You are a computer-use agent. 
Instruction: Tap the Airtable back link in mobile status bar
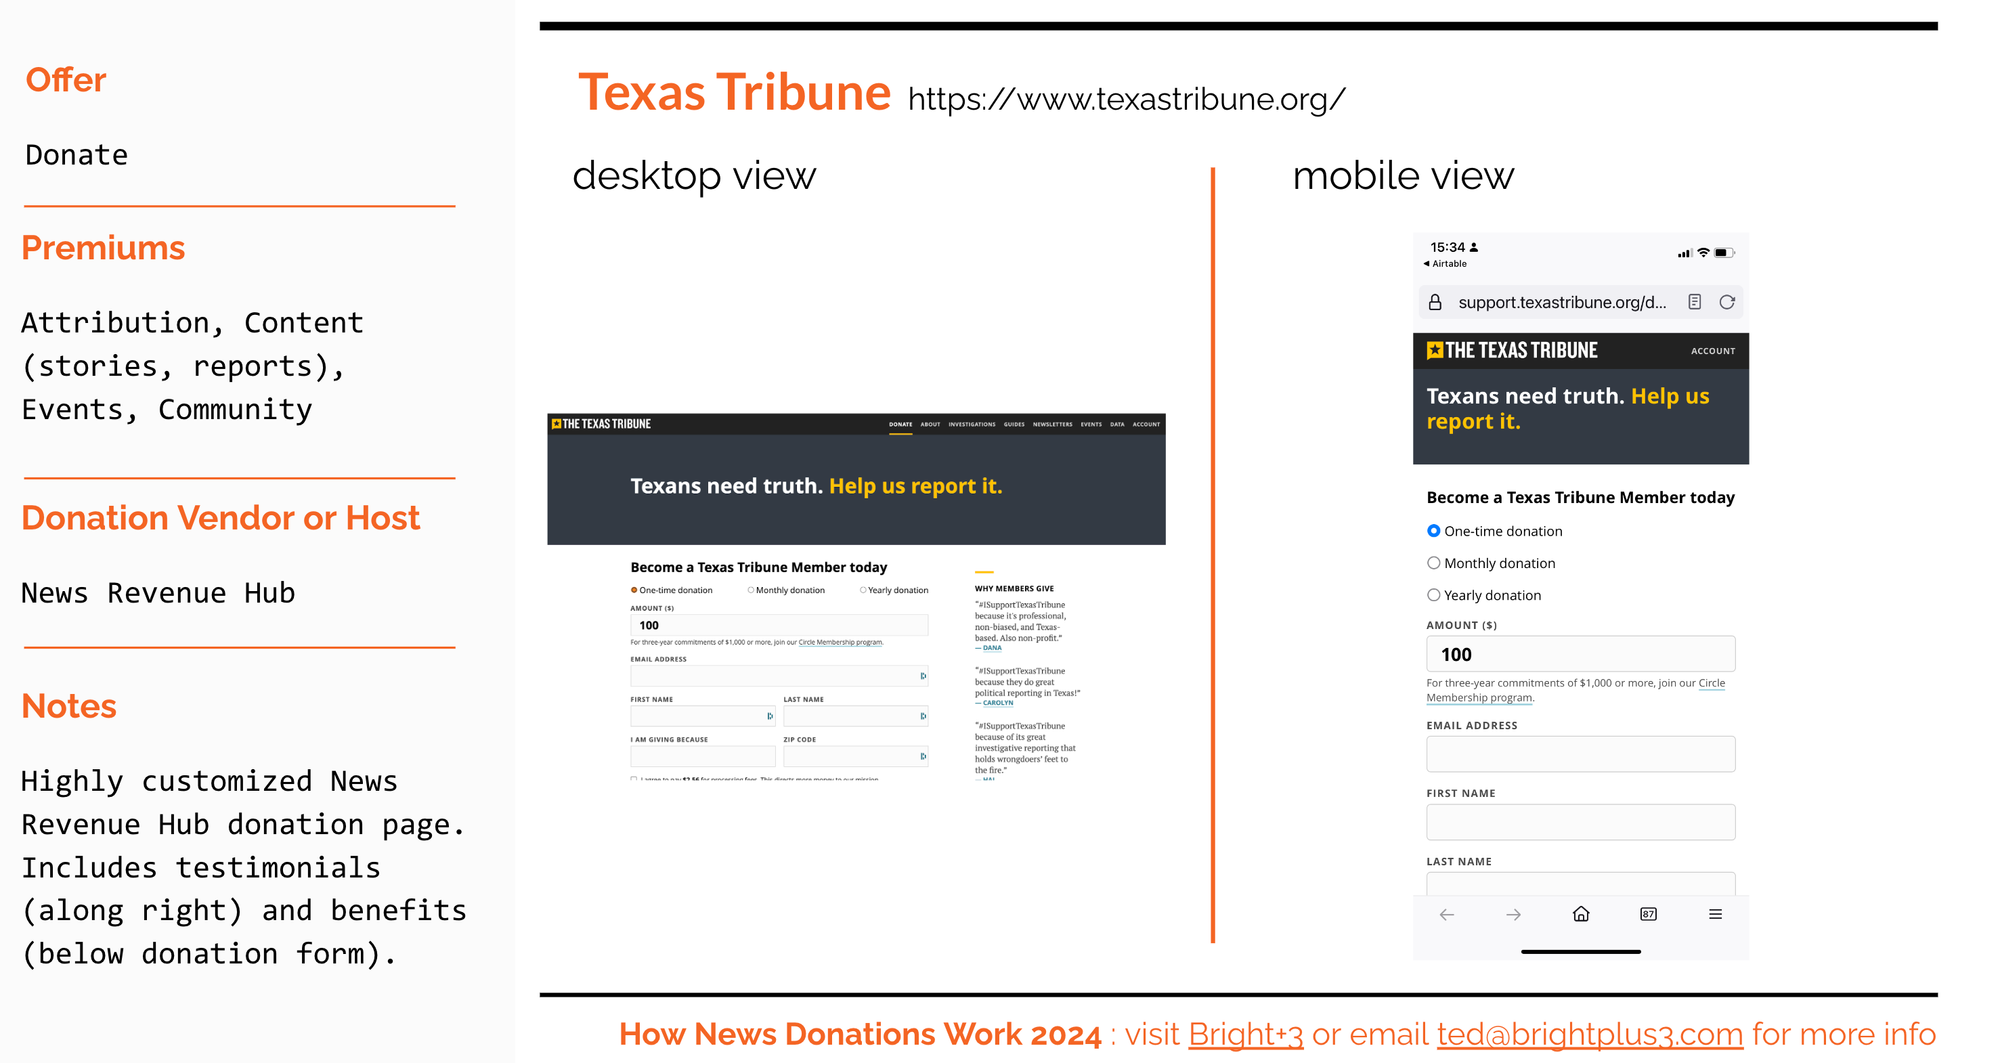click(x=1445, y=264)
